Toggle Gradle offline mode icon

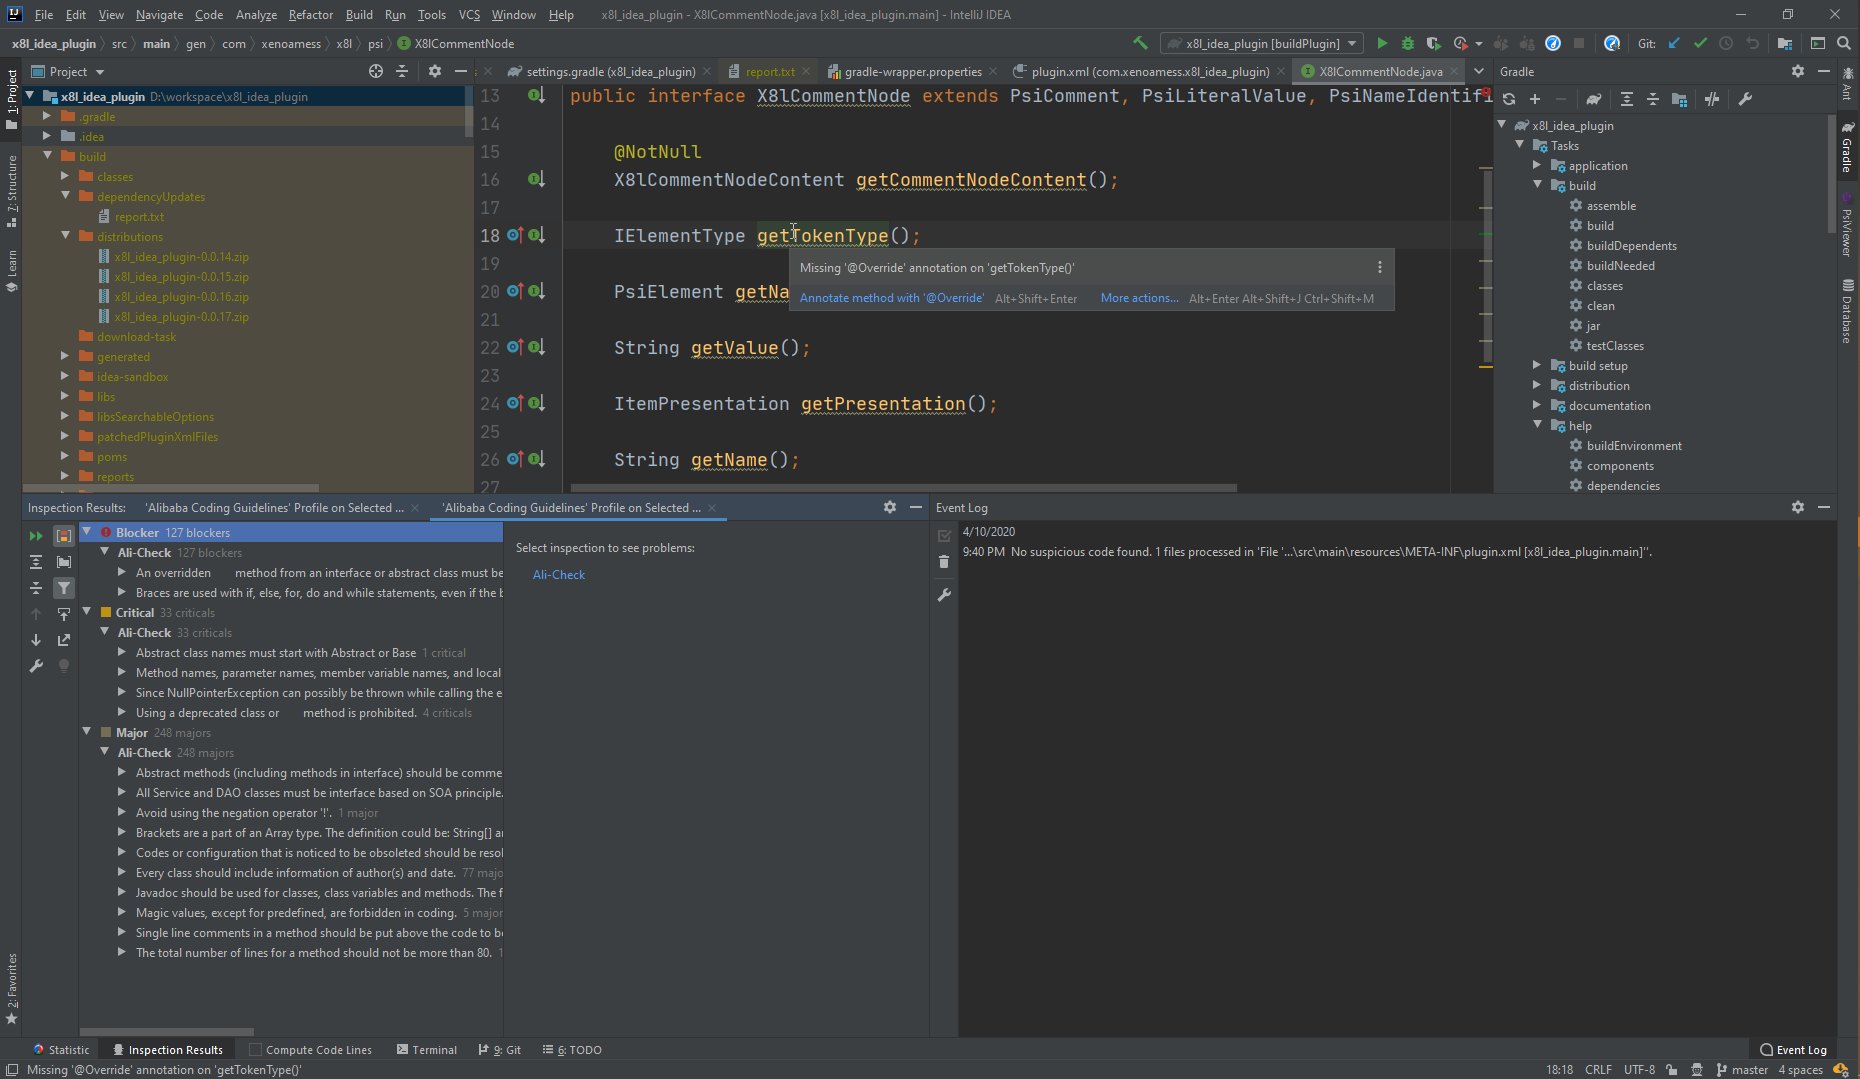(x=1712, y=99)
